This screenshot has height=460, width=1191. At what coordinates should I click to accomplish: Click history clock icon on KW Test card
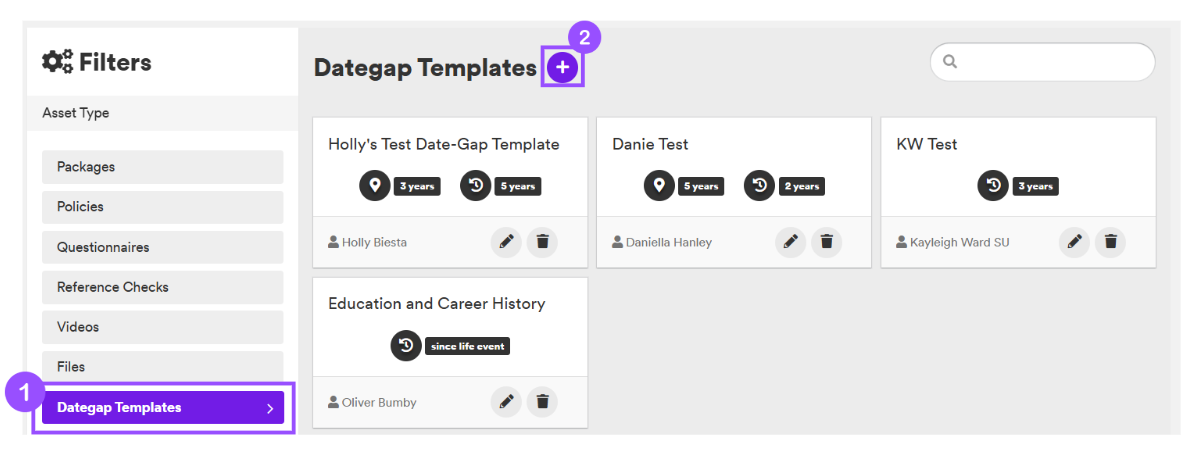click(x=993, y=186)
